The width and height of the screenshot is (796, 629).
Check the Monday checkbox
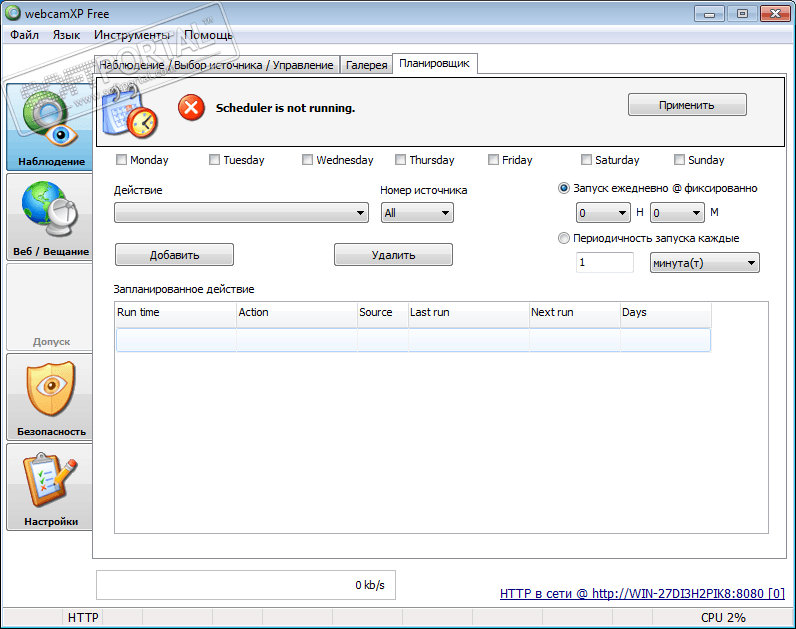(121, 160)
